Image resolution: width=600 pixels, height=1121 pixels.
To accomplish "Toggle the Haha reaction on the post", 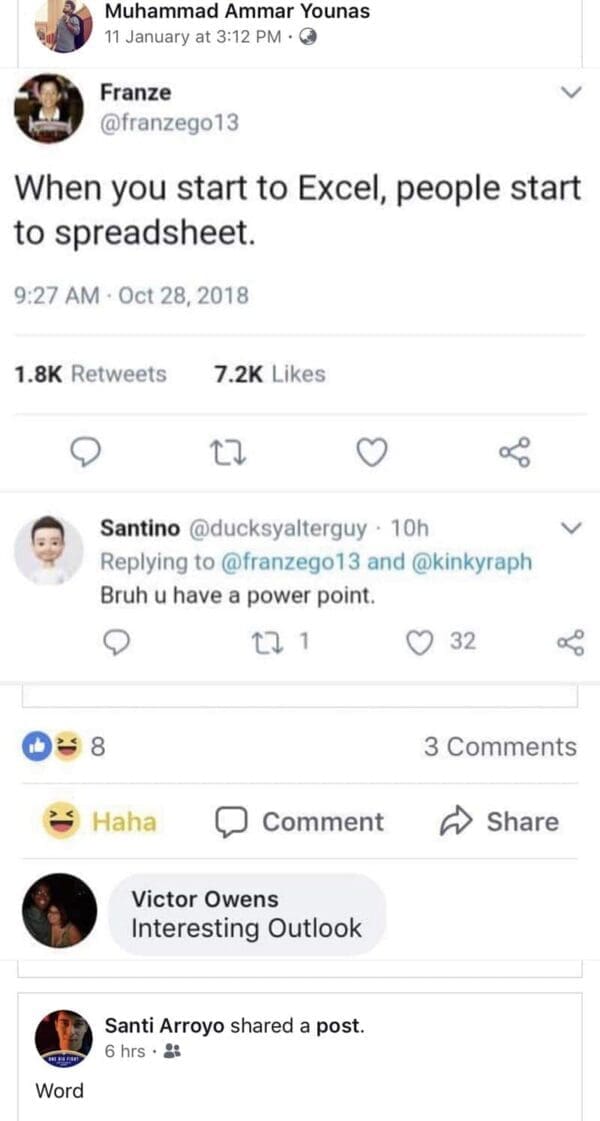I will tap(99, 822).
